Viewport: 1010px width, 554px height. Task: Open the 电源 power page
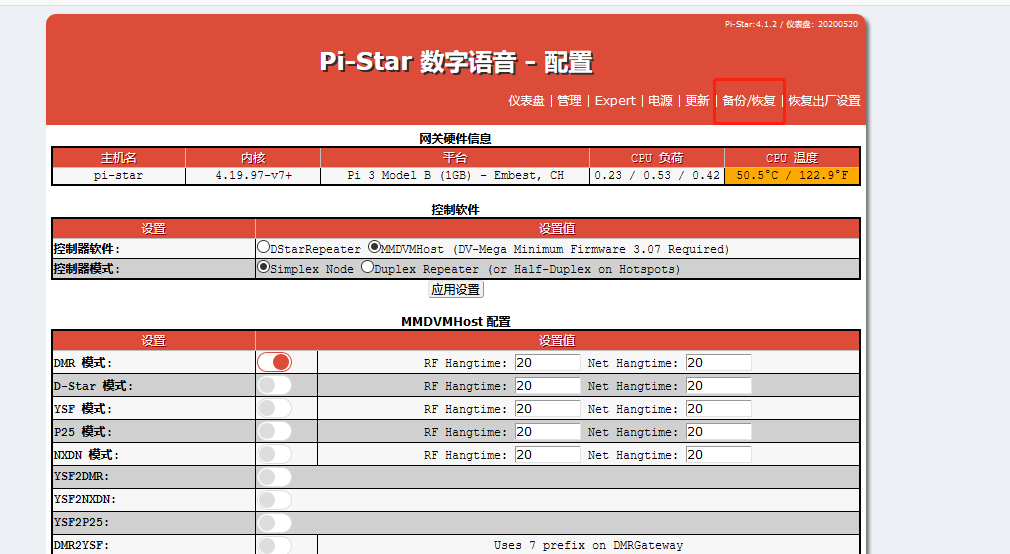coord(660,100)
